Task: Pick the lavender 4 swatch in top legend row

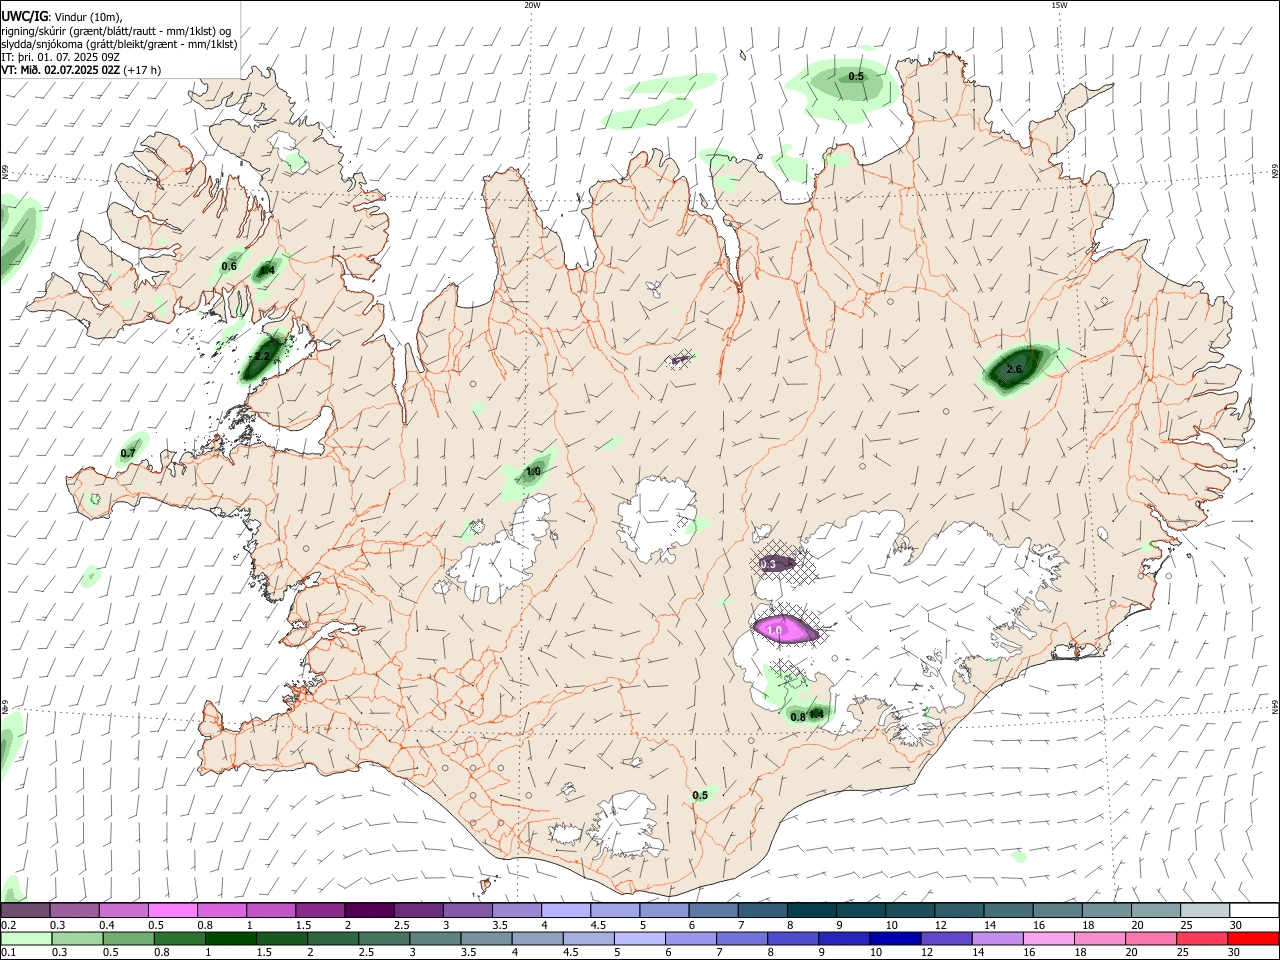Action: 564,910
